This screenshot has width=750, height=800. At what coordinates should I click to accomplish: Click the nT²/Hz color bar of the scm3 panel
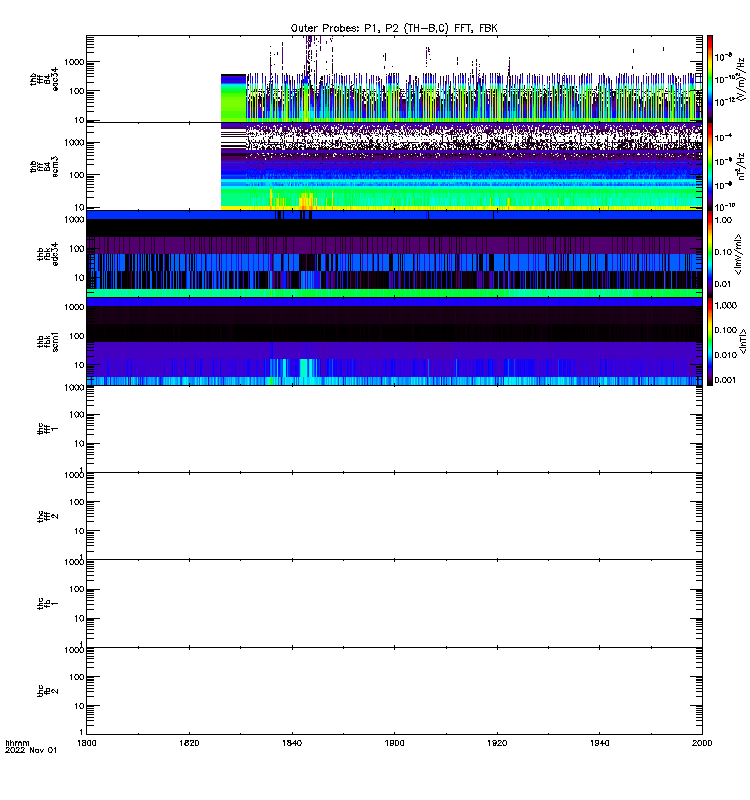tap(710, 166)
